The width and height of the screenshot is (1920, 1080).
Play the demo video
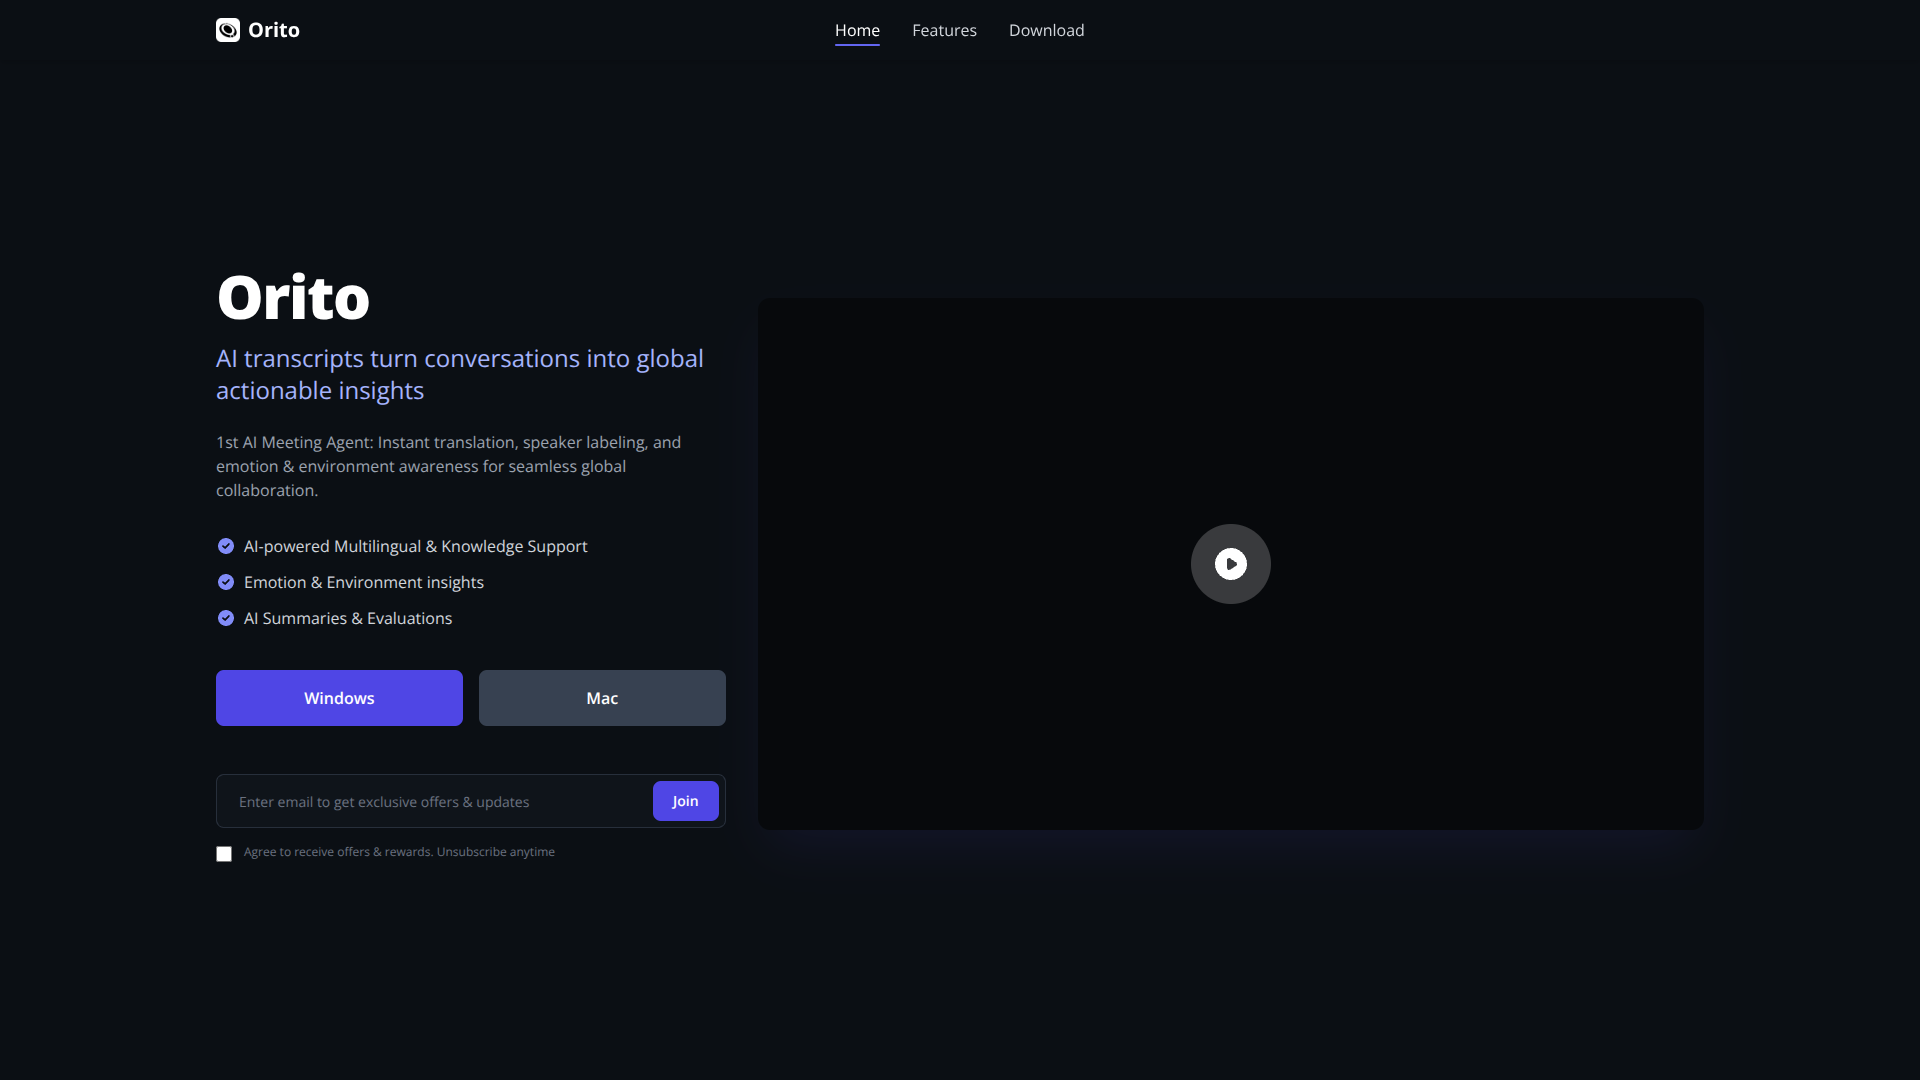tap(1230, 564)
